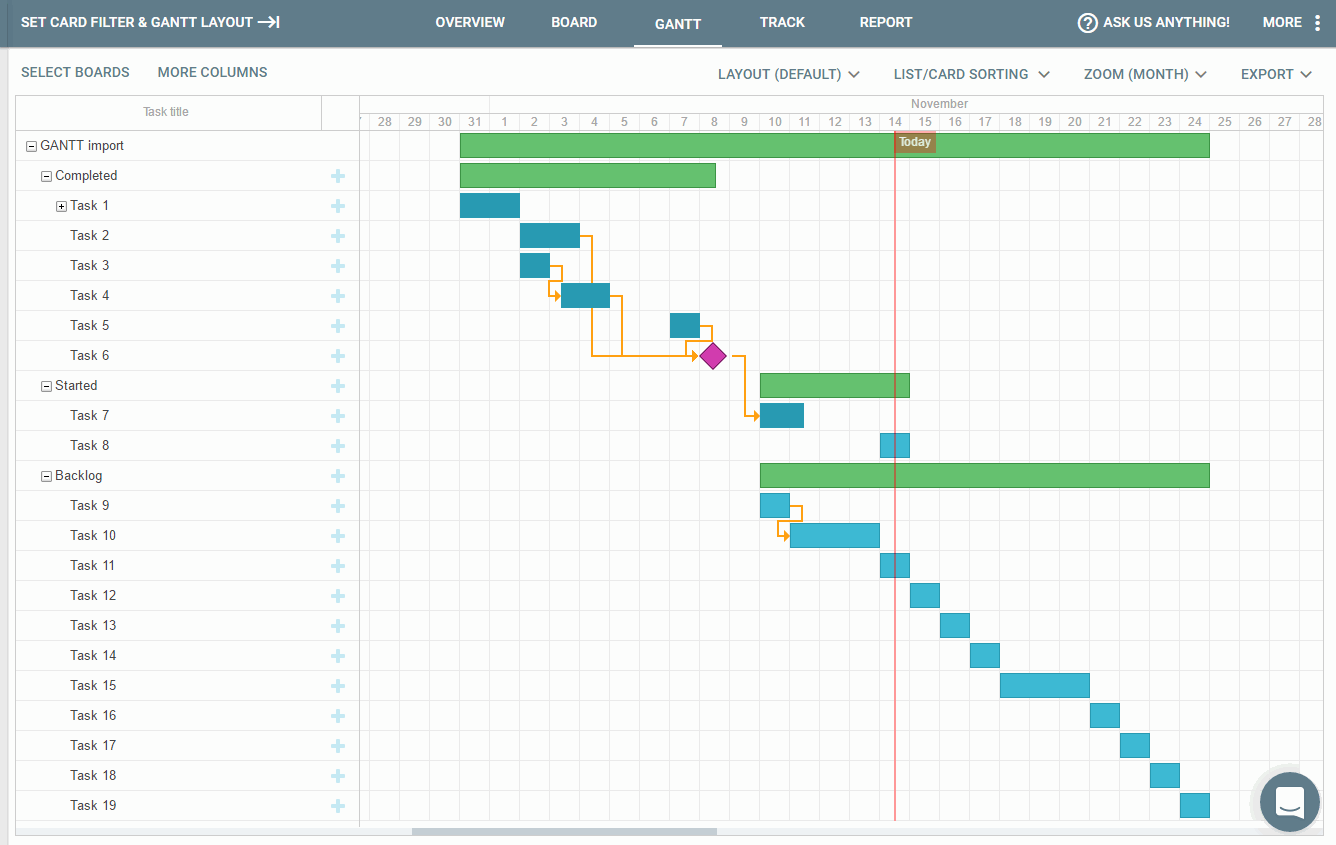Image resolution: width=1336 pixels, height=845 pixels.
Task: Switch to the BOARD tab
Action: [574, 22]
